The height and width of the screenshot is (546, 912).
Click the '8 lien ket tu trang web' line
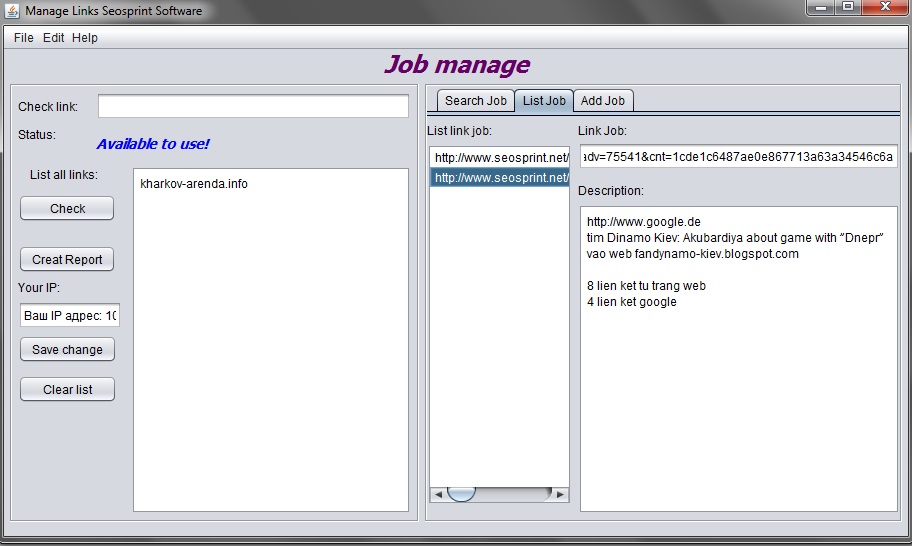click(x=646, y=286)
